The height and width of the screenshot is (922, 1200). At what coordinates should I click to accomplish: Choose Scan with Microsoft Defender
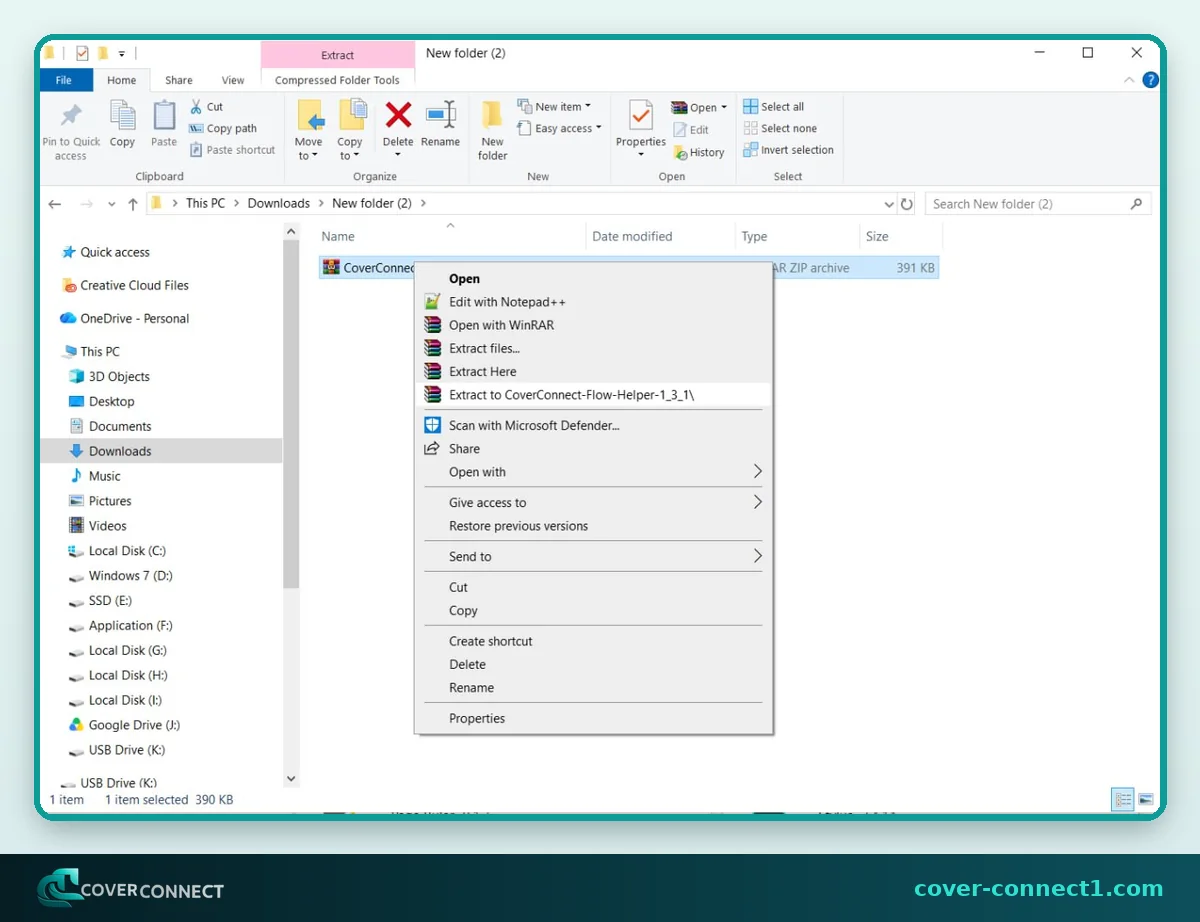pos(593,425)
